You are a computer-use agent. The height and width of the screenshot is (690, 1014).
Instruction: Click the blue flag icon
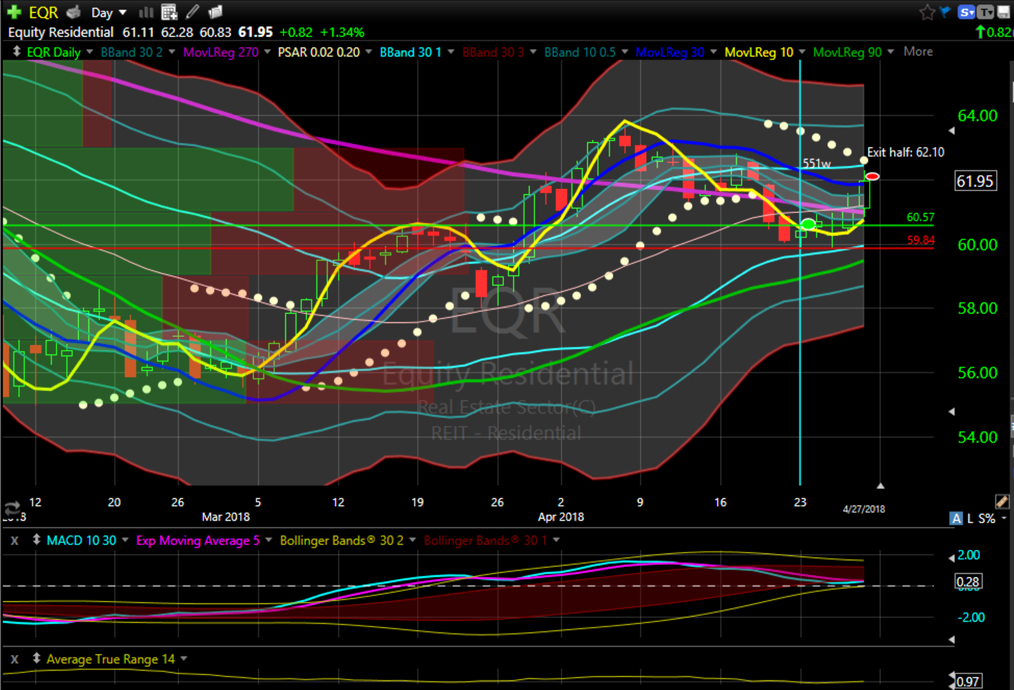pyautogui.click(x=945, y=11)
